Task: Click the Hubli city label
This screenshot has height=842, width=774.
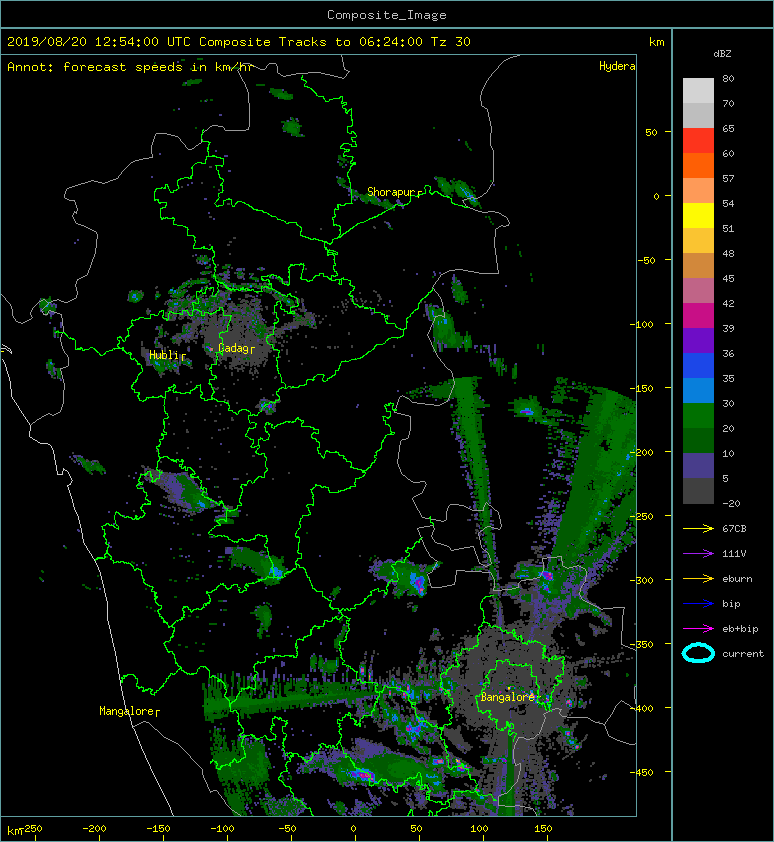Action: pos(167,355)
